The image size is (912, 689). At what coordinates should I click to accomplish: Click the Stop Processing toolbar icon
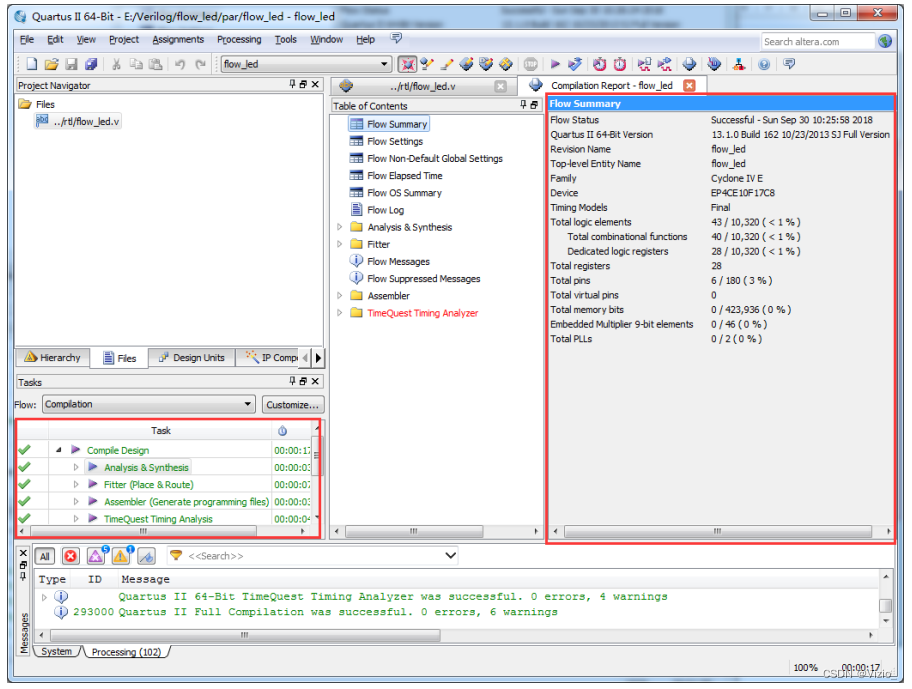coord(530,64)
